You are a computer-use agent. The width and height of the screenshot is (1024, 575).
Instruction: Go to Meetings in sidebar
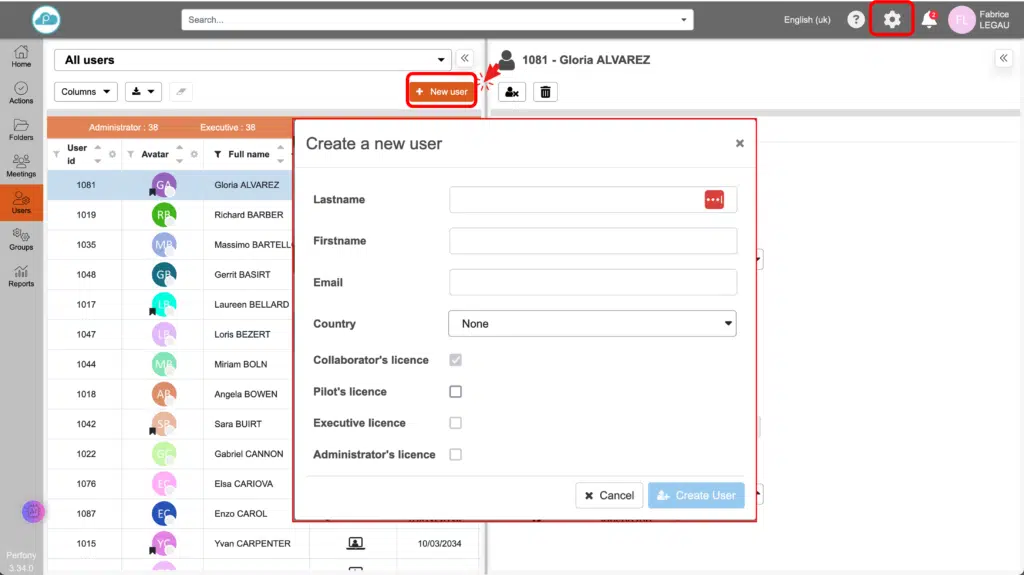coord(21,165)
